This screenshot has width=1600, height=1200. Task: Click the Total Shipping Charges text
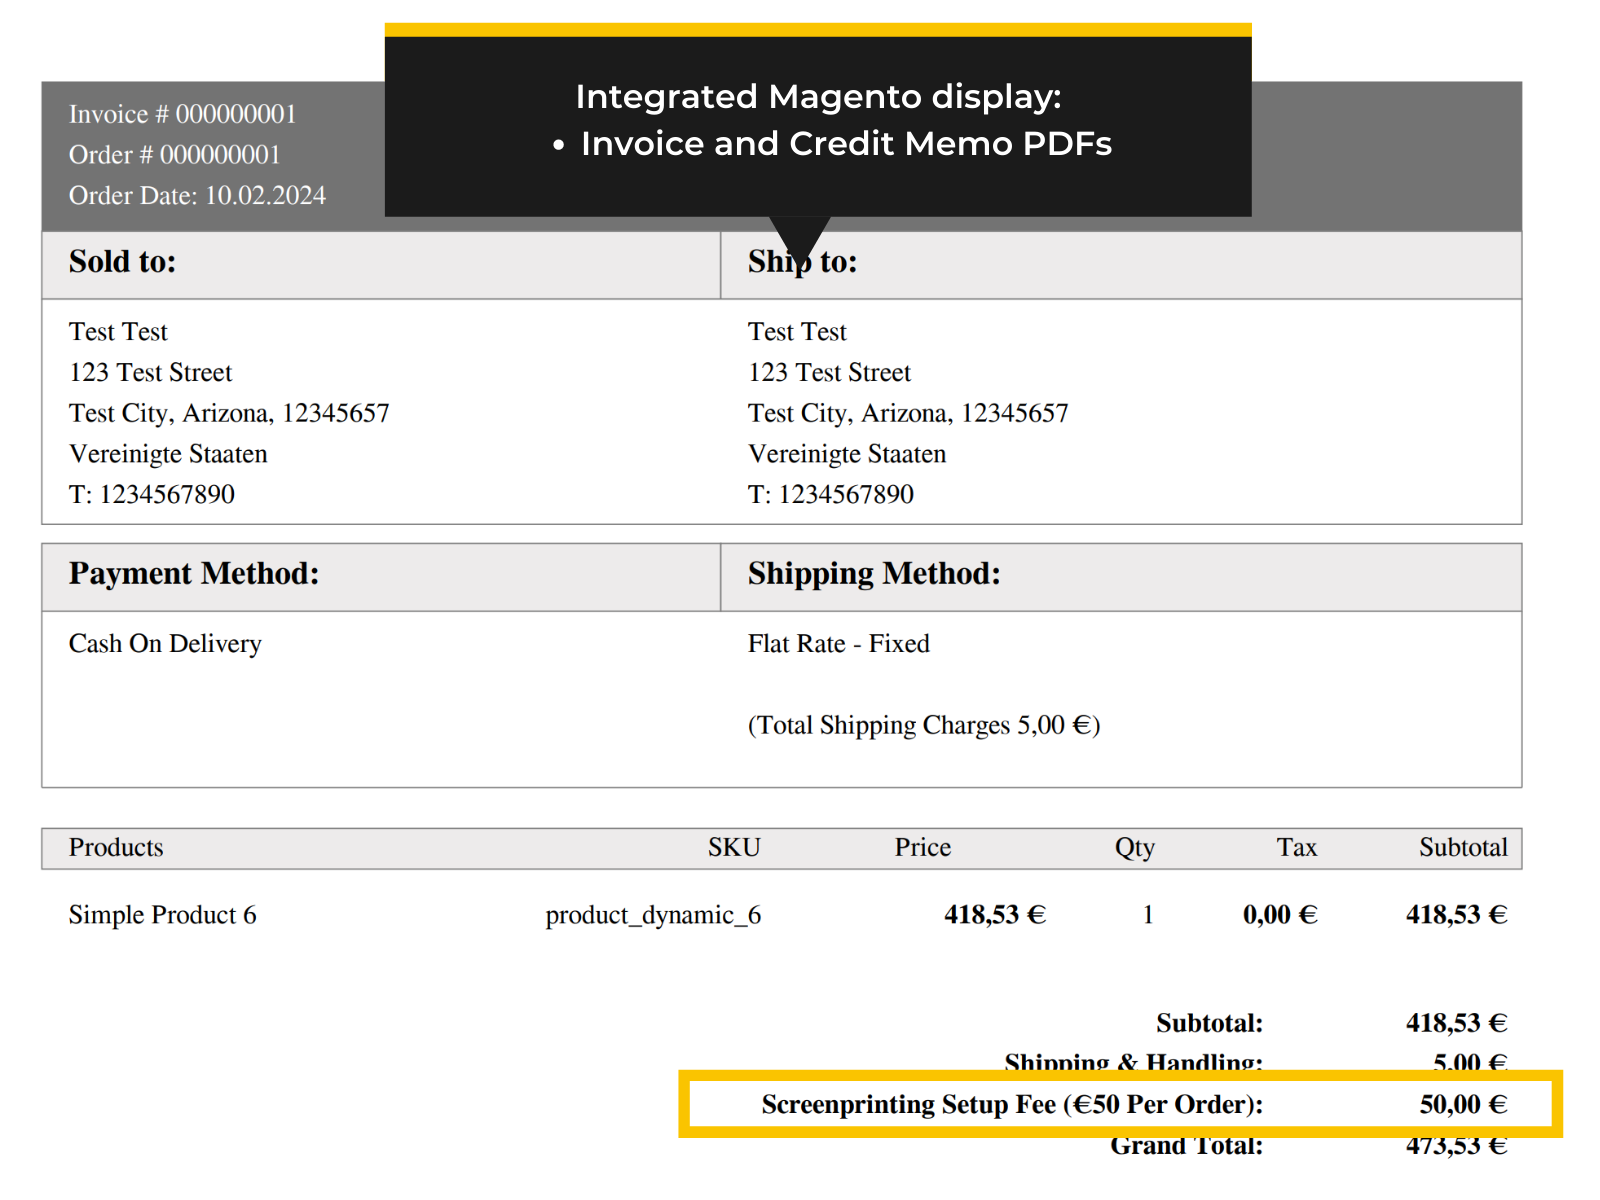[923, 725]
